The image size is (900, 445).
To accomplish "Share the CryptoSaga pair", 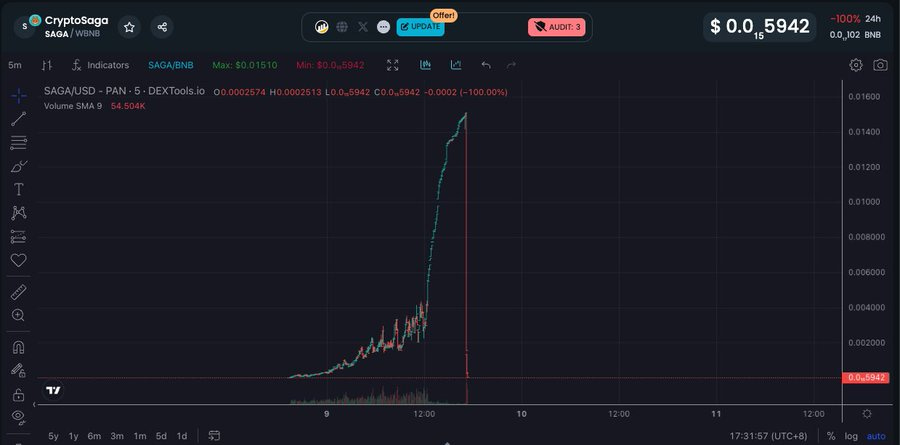I will pyautogui.click(x=162, y=27).
